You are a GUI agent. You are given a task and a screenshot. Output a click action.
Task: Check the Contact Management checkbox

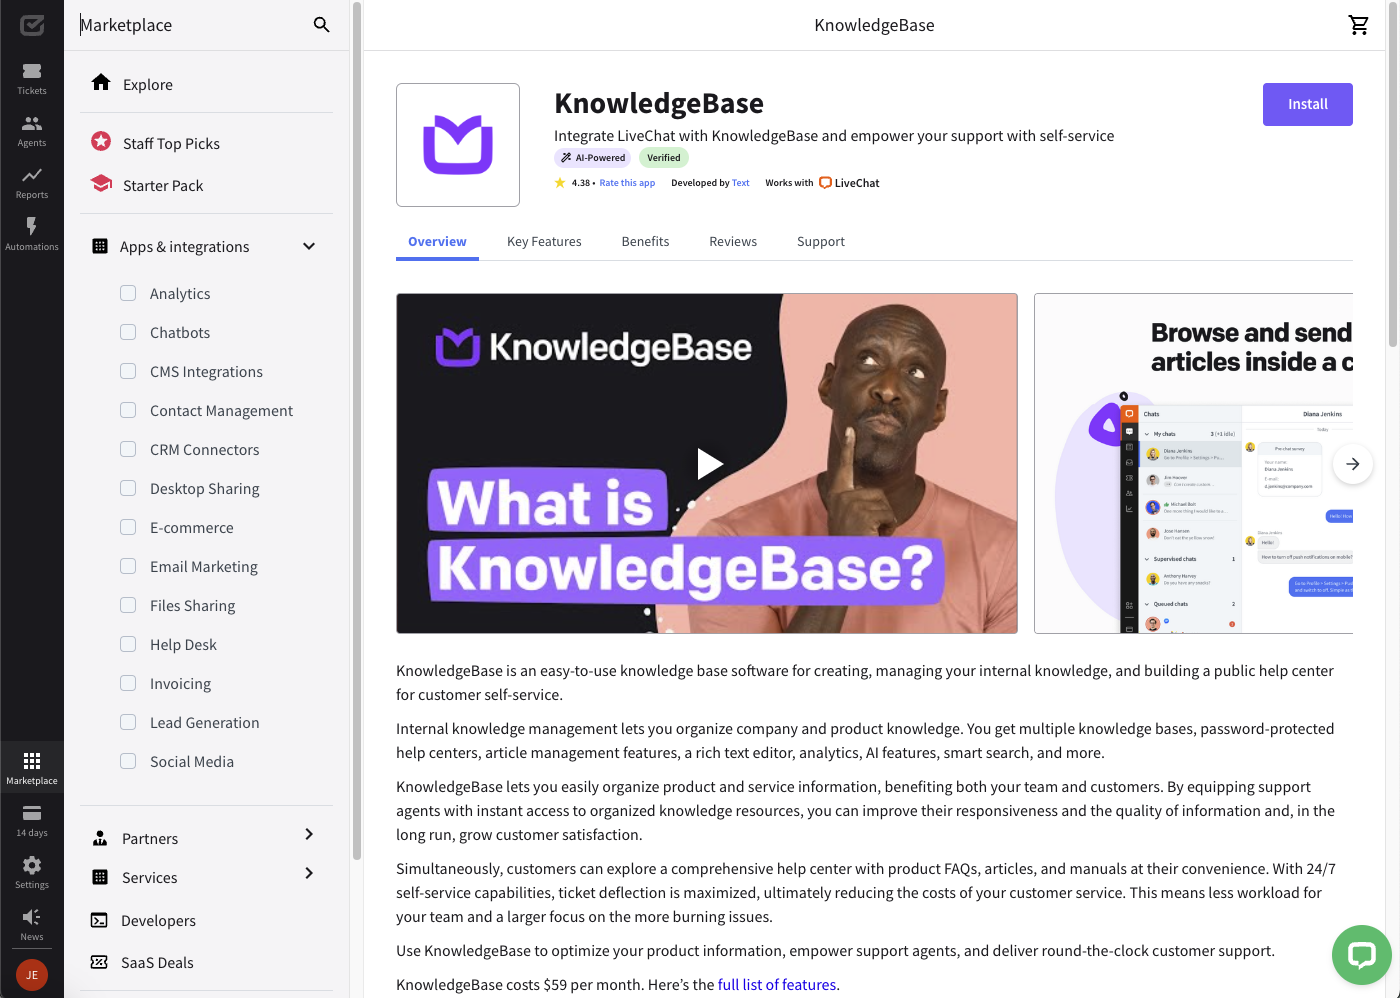[128, 410]
